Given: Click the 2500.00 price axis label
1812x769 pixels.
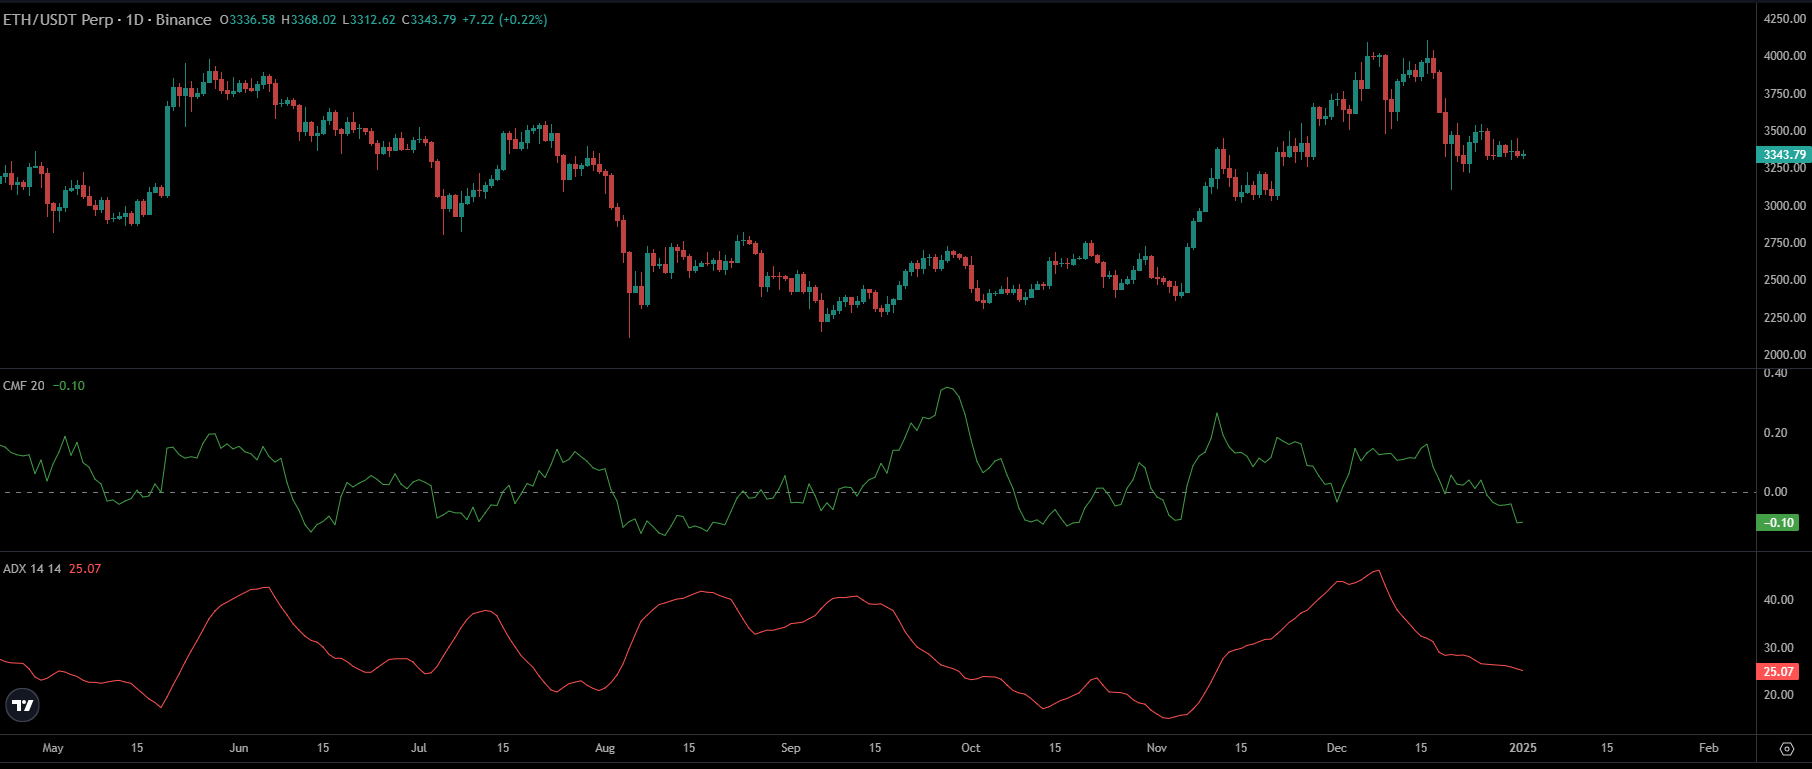Looking at the screenshot, I should tap(1785, 280).
